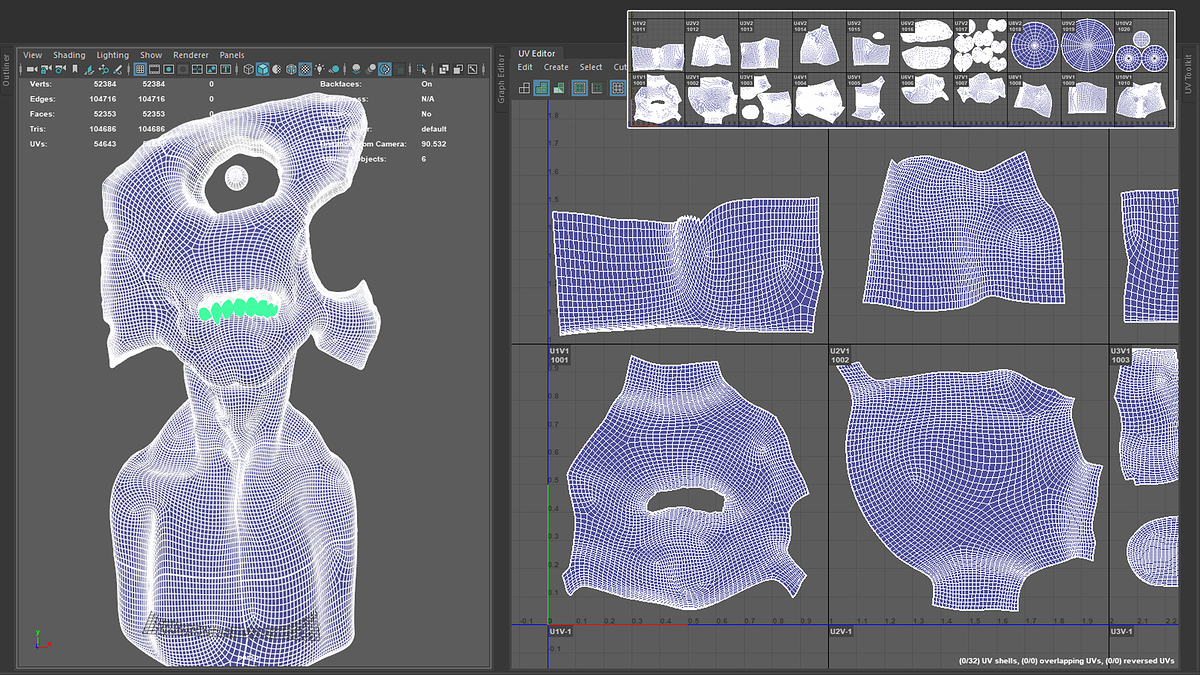
Task: Click the U1V1 1001 tile label
Action: (558, 356)
